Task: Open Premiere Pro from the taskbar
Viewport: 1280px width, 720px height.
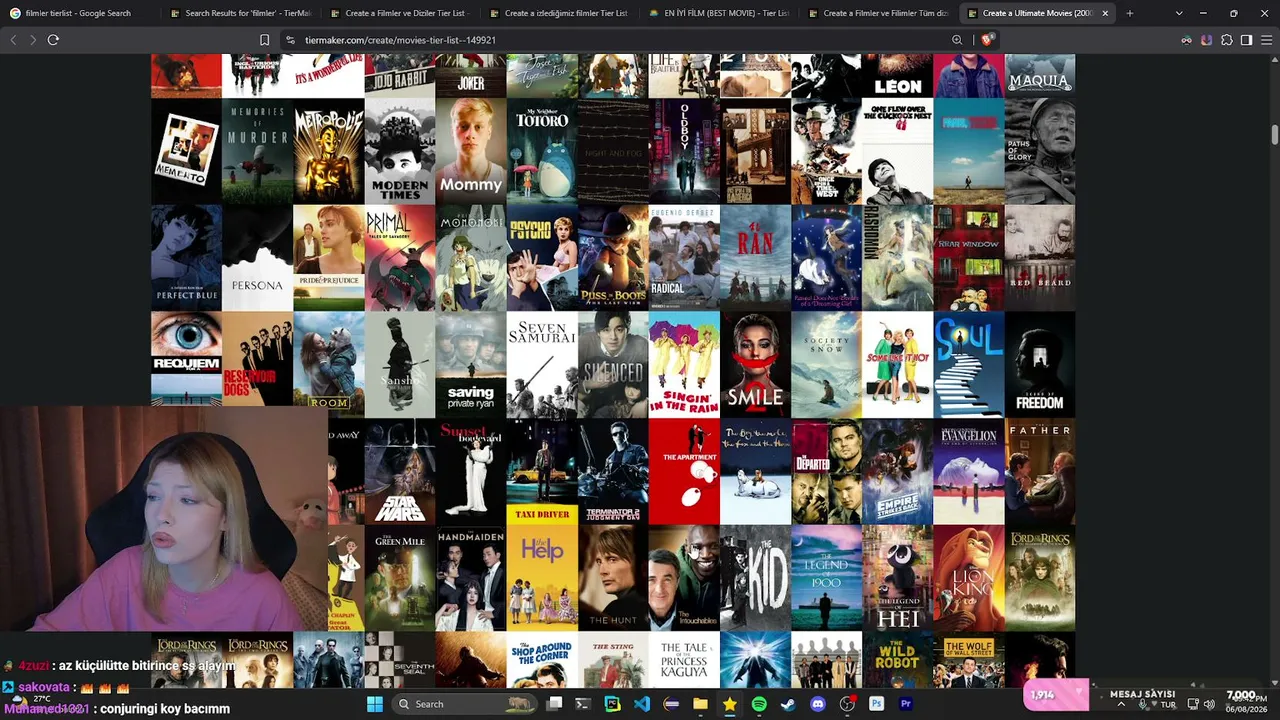Action: pos(906,704)
